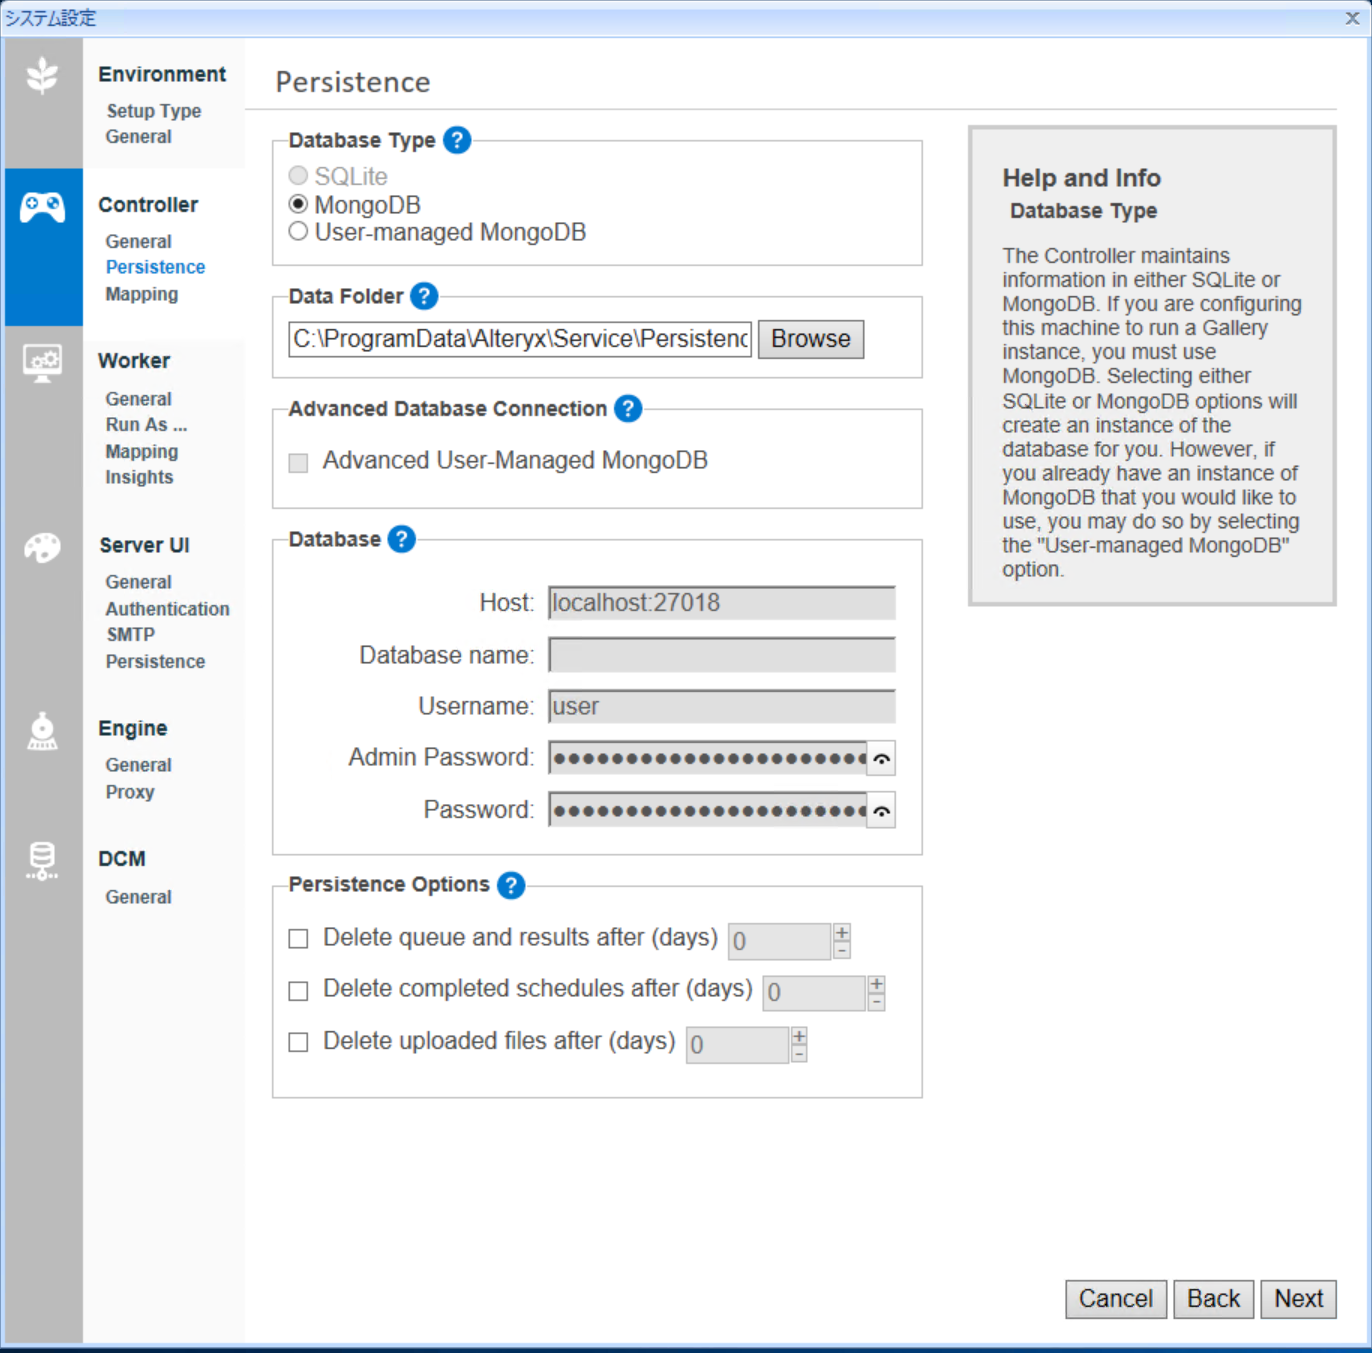The width and height of the screenshot is (1372, 1353).
Task: Reveal the Admin Password contents
Action: pos(880,758)
